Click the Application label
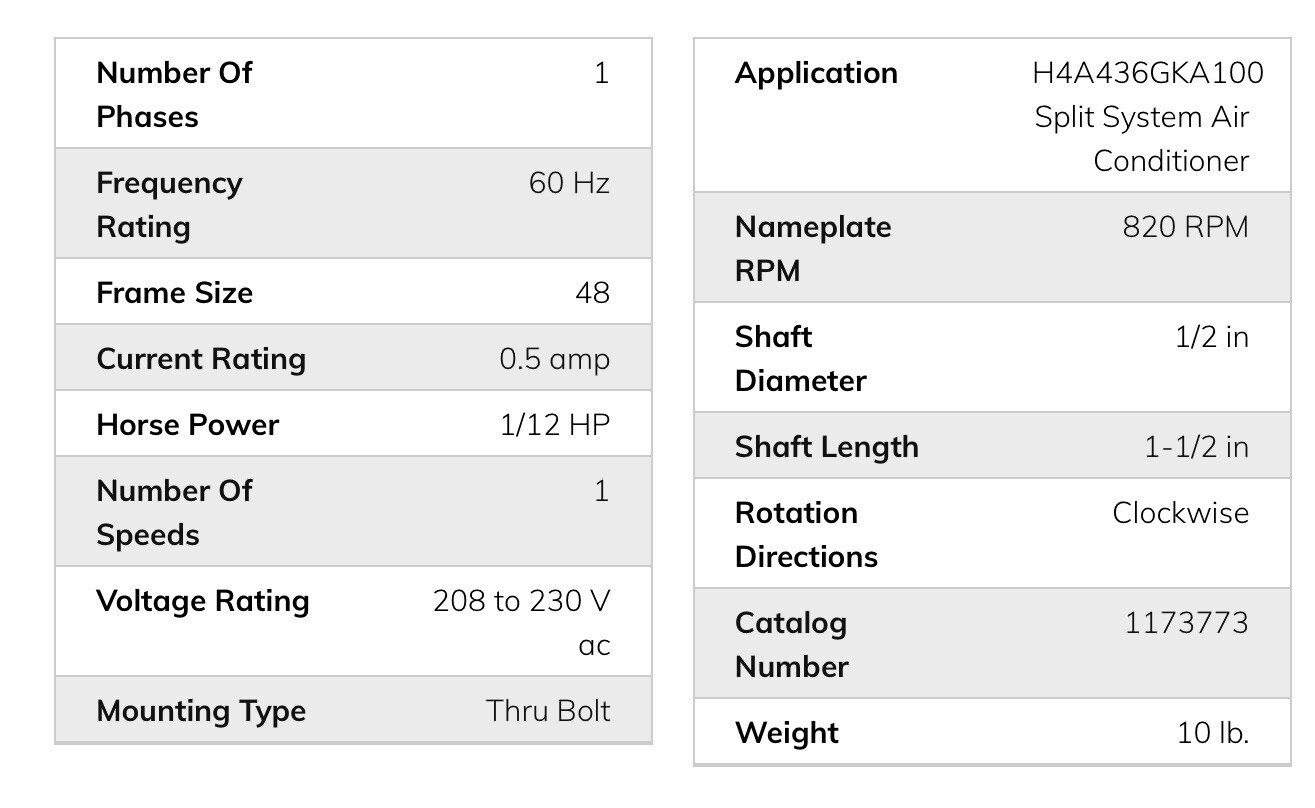This screenshot has width=1315, height=808. coord(816,73)
